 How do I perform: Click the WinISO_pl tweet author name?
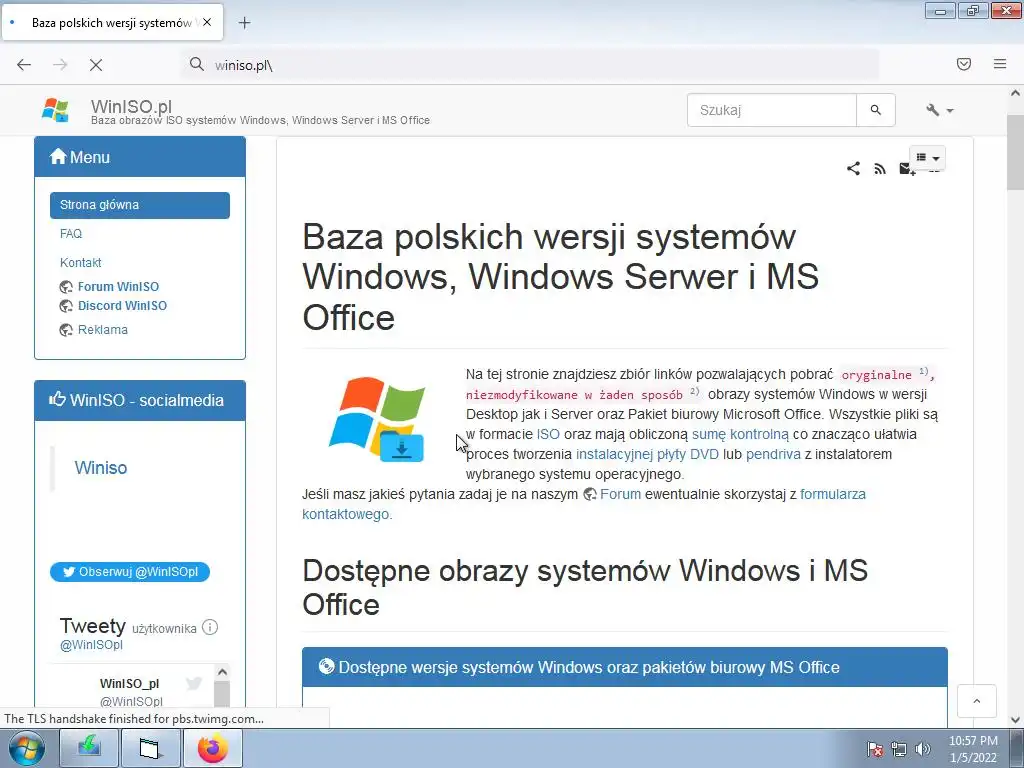tap(129, 684)
